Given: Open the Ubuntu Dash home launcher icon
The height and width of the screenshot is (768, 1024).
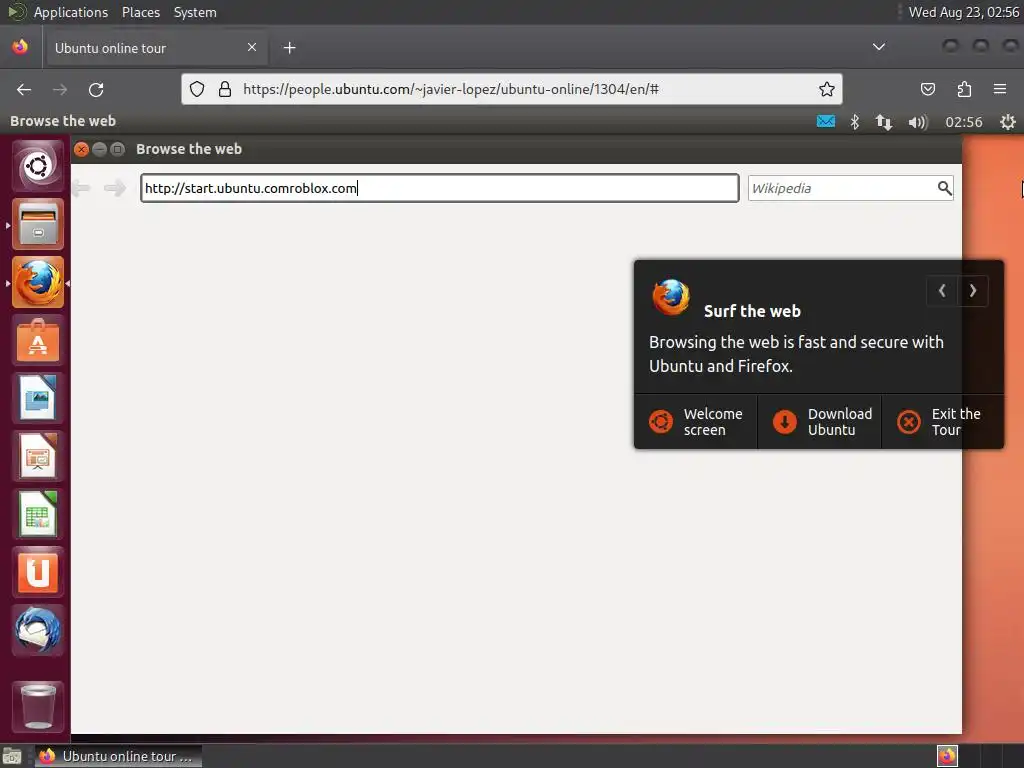Looking at the screenshot, I should (38, 166).
